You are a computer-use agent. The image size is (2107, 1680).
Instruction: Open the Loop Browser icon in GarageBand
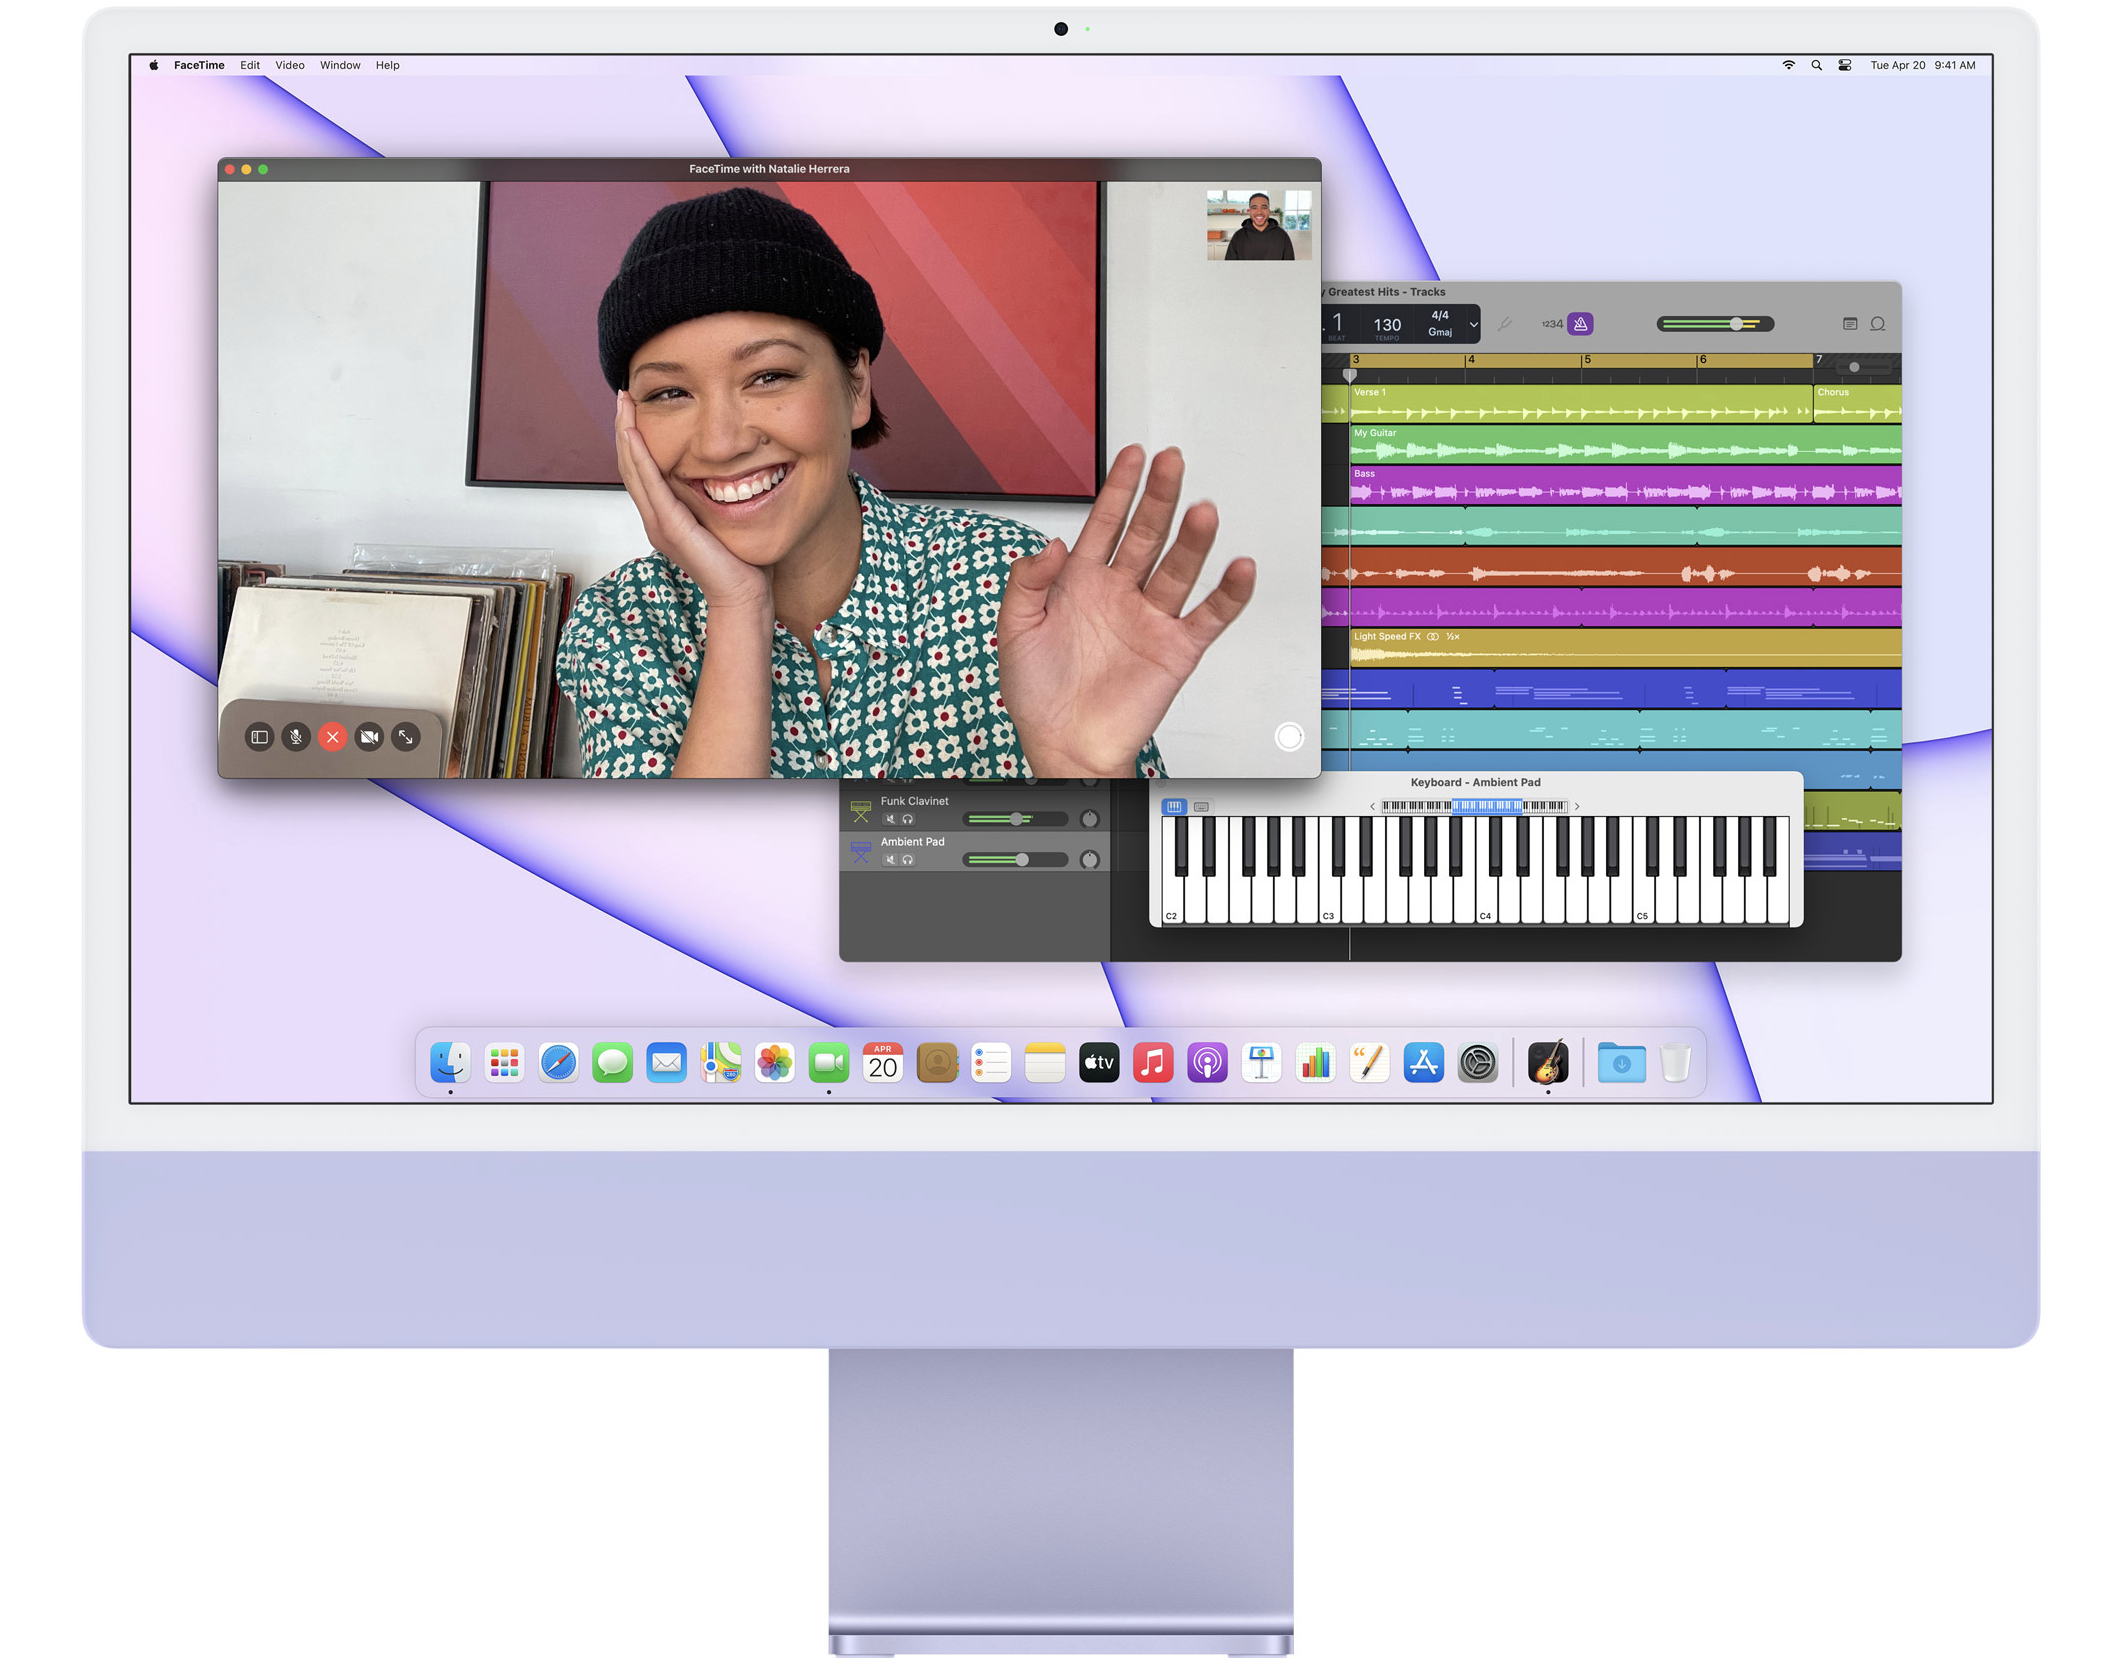pos(1877,324)
